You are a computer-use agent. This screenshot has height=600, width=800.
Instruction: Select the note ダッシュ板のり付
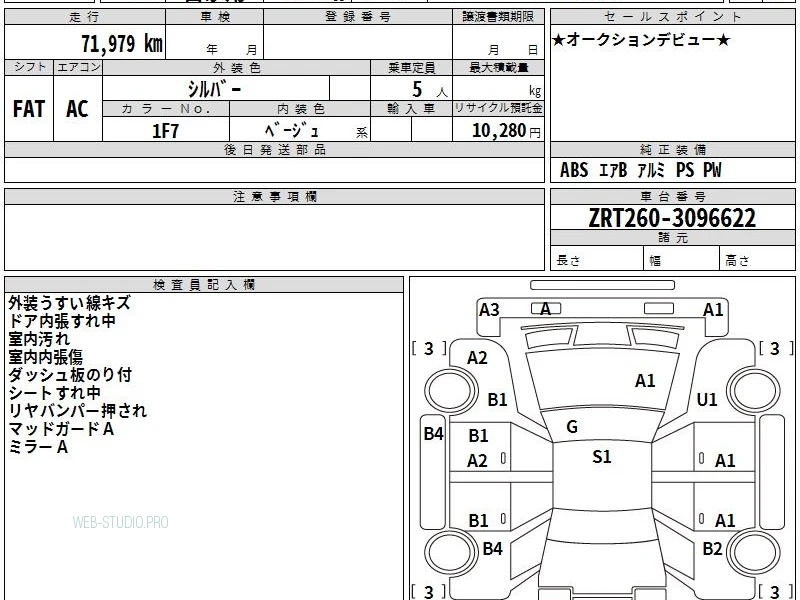(x=70, y=375)
